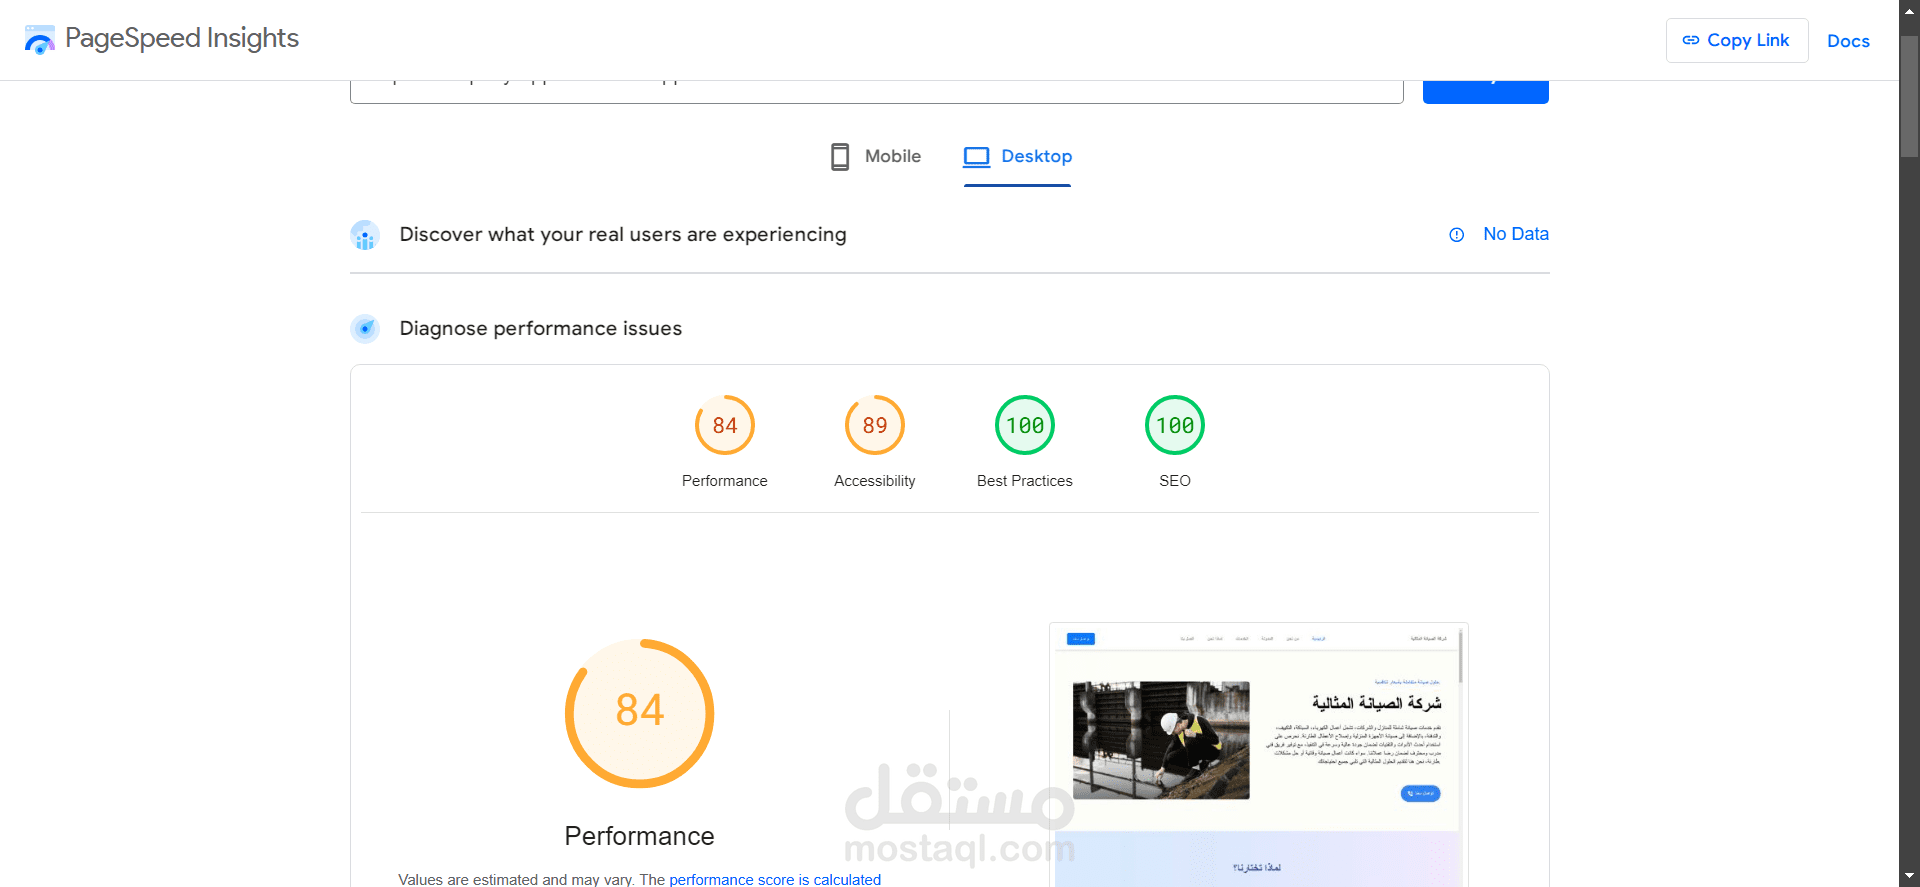Image resolution: width=1920 pixels, height=887 pixels.
Task: Jump to the Accessibility score gauge 89
Action: click(875, 425)
